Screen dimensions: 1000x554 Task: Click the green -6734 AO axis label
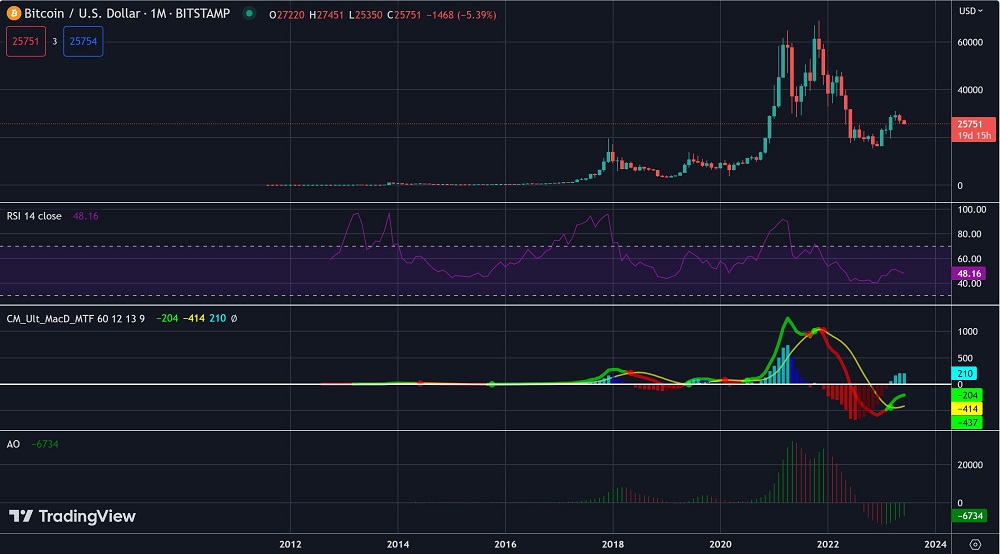point(969,516)
